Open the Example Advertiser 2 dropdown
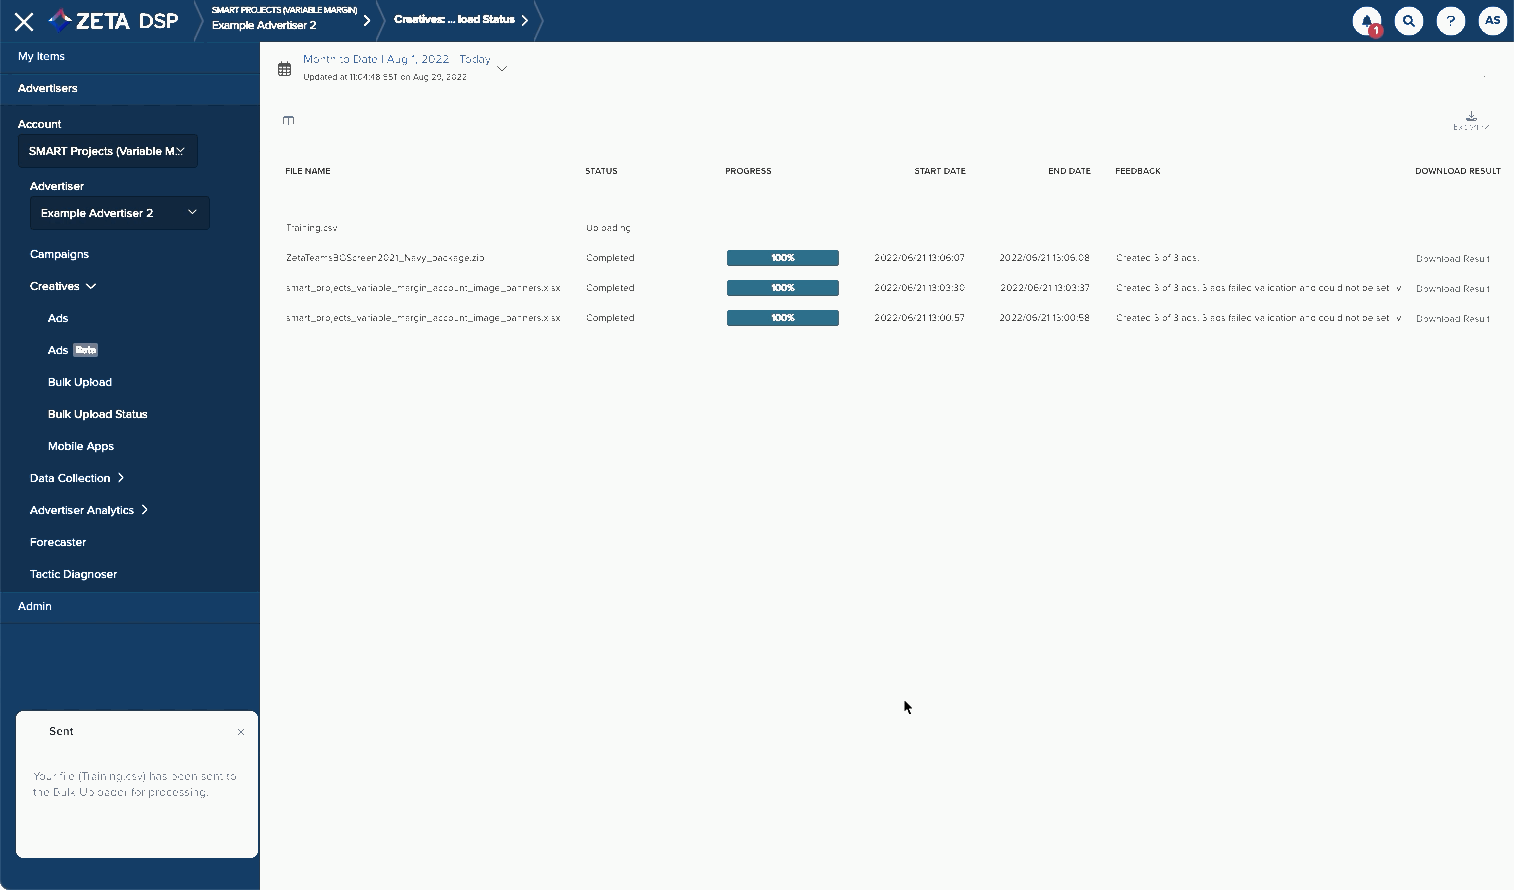Image resolution: width=1514 pixels, height=890 pixels. 119,213
